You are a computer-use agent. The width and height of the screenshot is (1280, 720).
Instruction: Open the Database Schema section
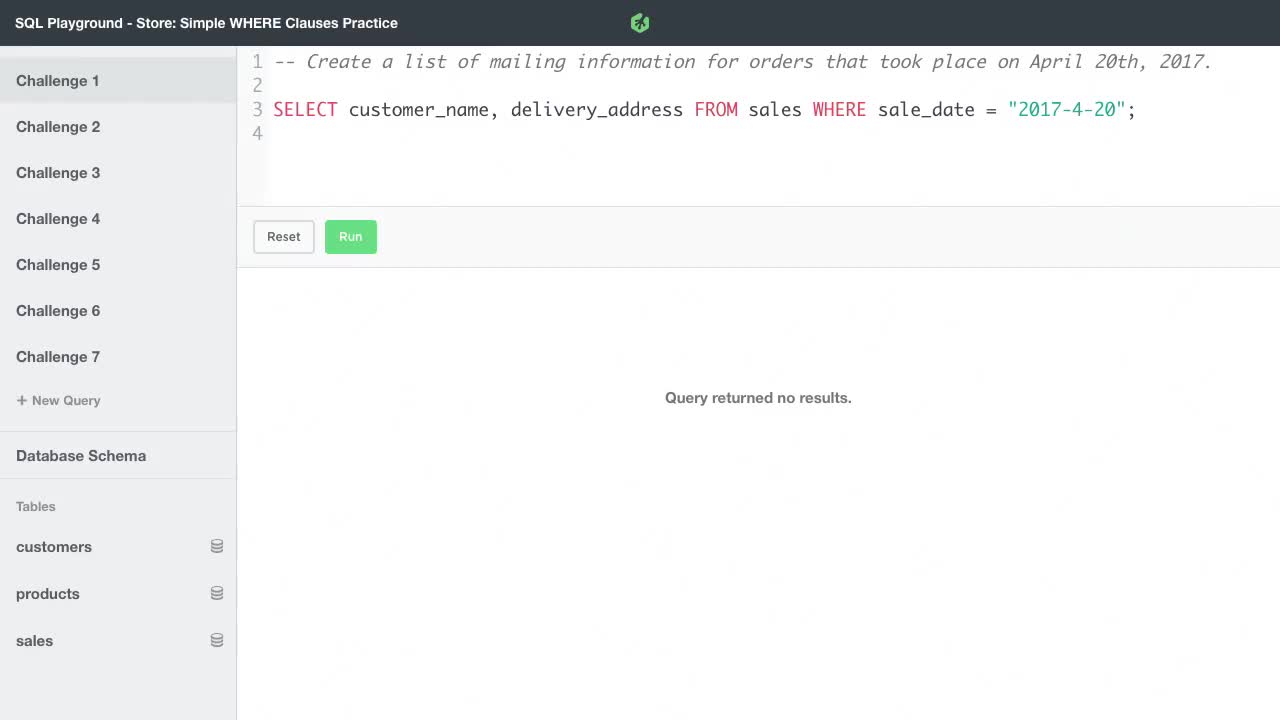coord(81,456)
